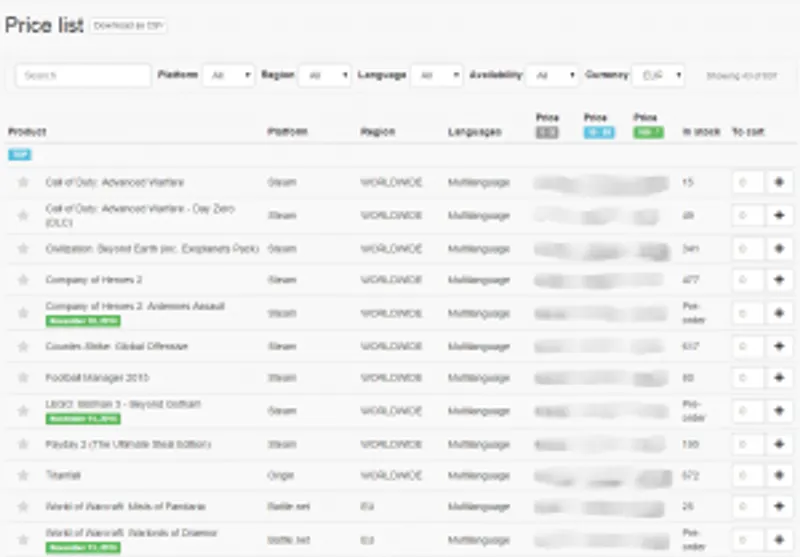
Task: Click quantity field for Call of Duty: Advanced Warfare
Action: pyautogui.click(x=748, y=182)
